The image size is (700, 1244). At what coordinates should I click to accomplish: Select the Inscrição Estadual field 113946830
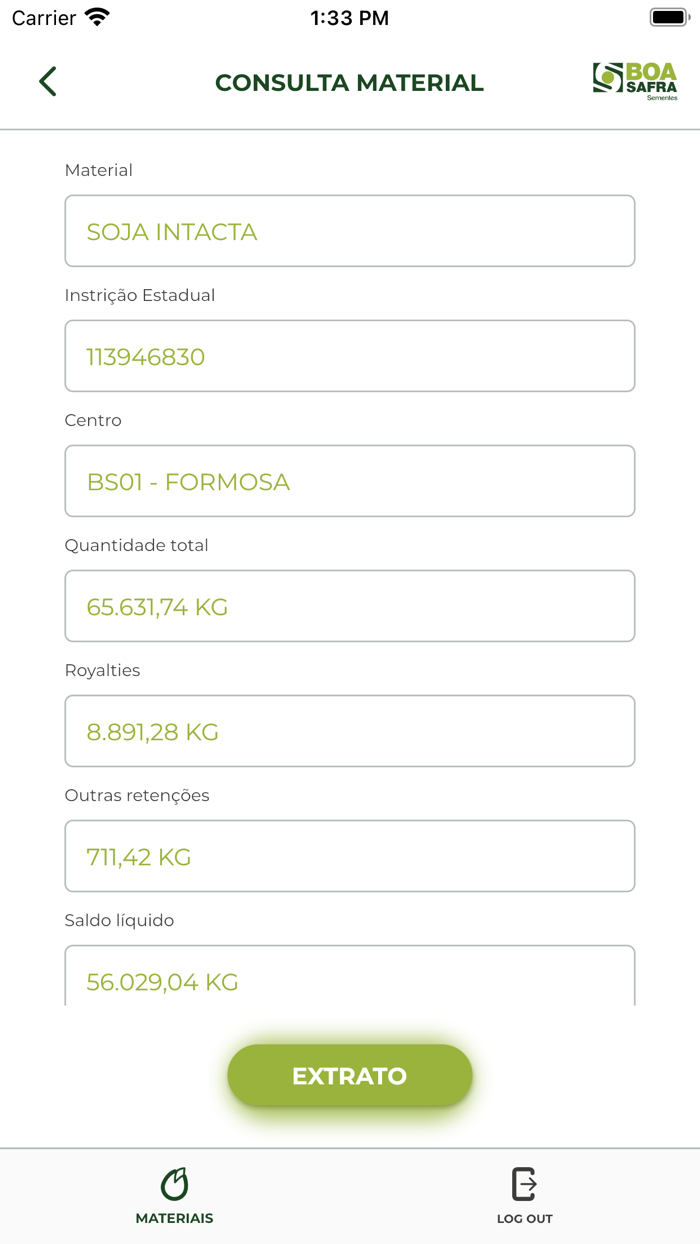pyautogui.click(x=349, y=356)
